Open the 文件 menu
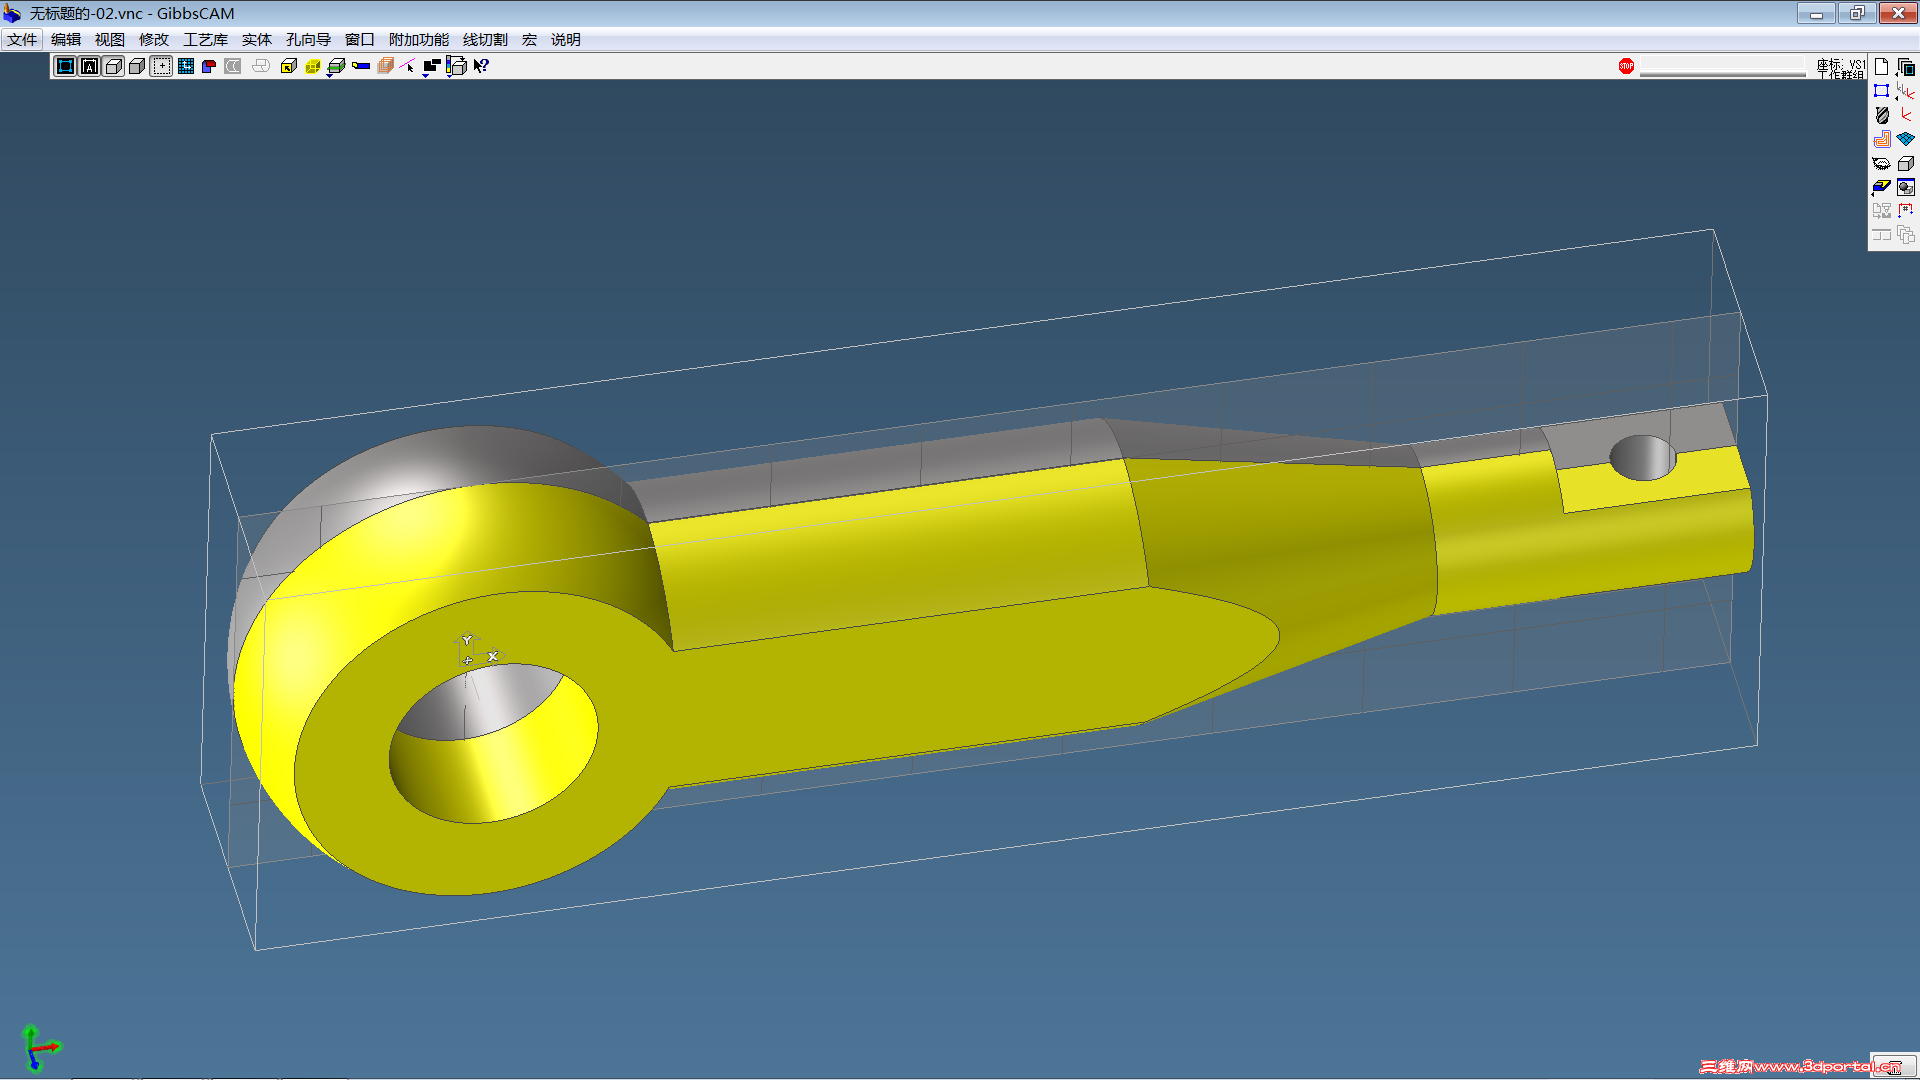This screenshot has width=1920, height=1080. 22,40
